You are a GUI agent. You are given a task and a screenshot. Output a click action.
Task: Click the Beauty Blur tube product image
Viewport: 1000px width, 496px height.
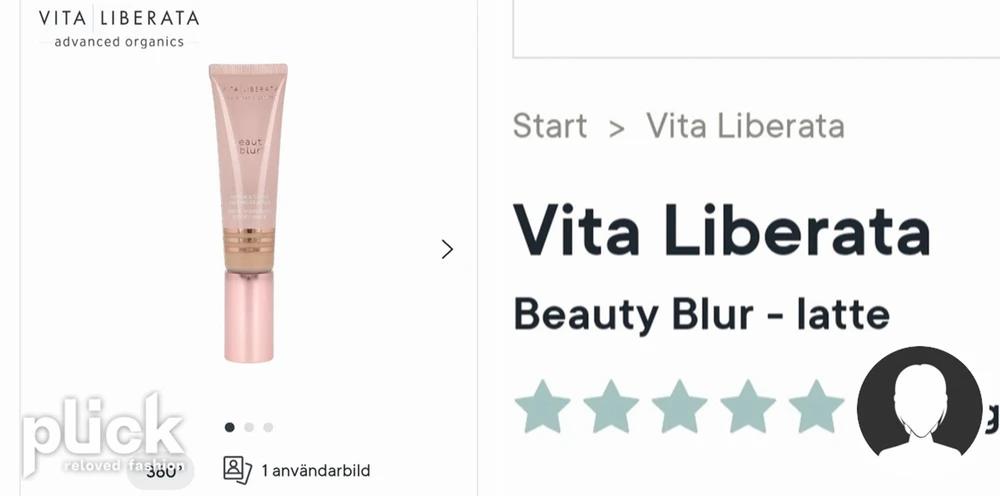coord(248,212)
